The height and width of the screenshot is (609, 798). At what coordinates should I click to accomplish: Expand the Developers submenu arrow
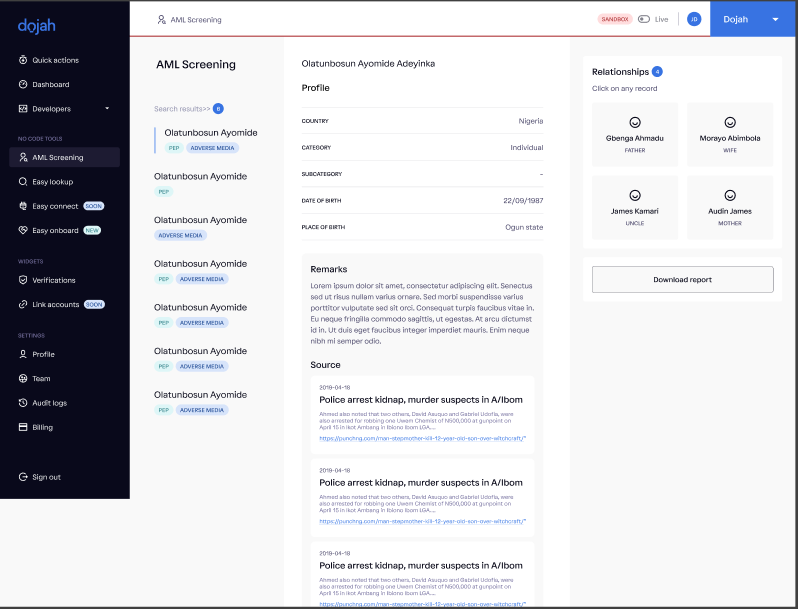[x=107, y=108]
